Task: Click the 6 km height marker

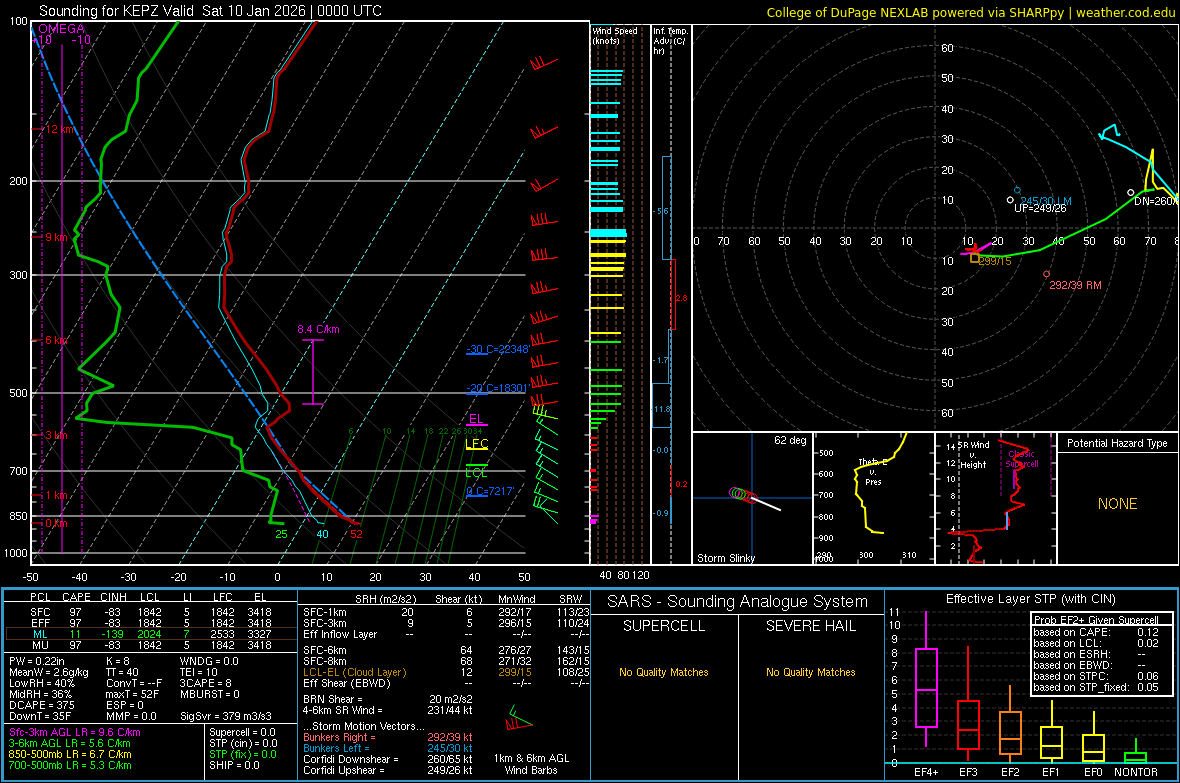Action: [56, 340]
